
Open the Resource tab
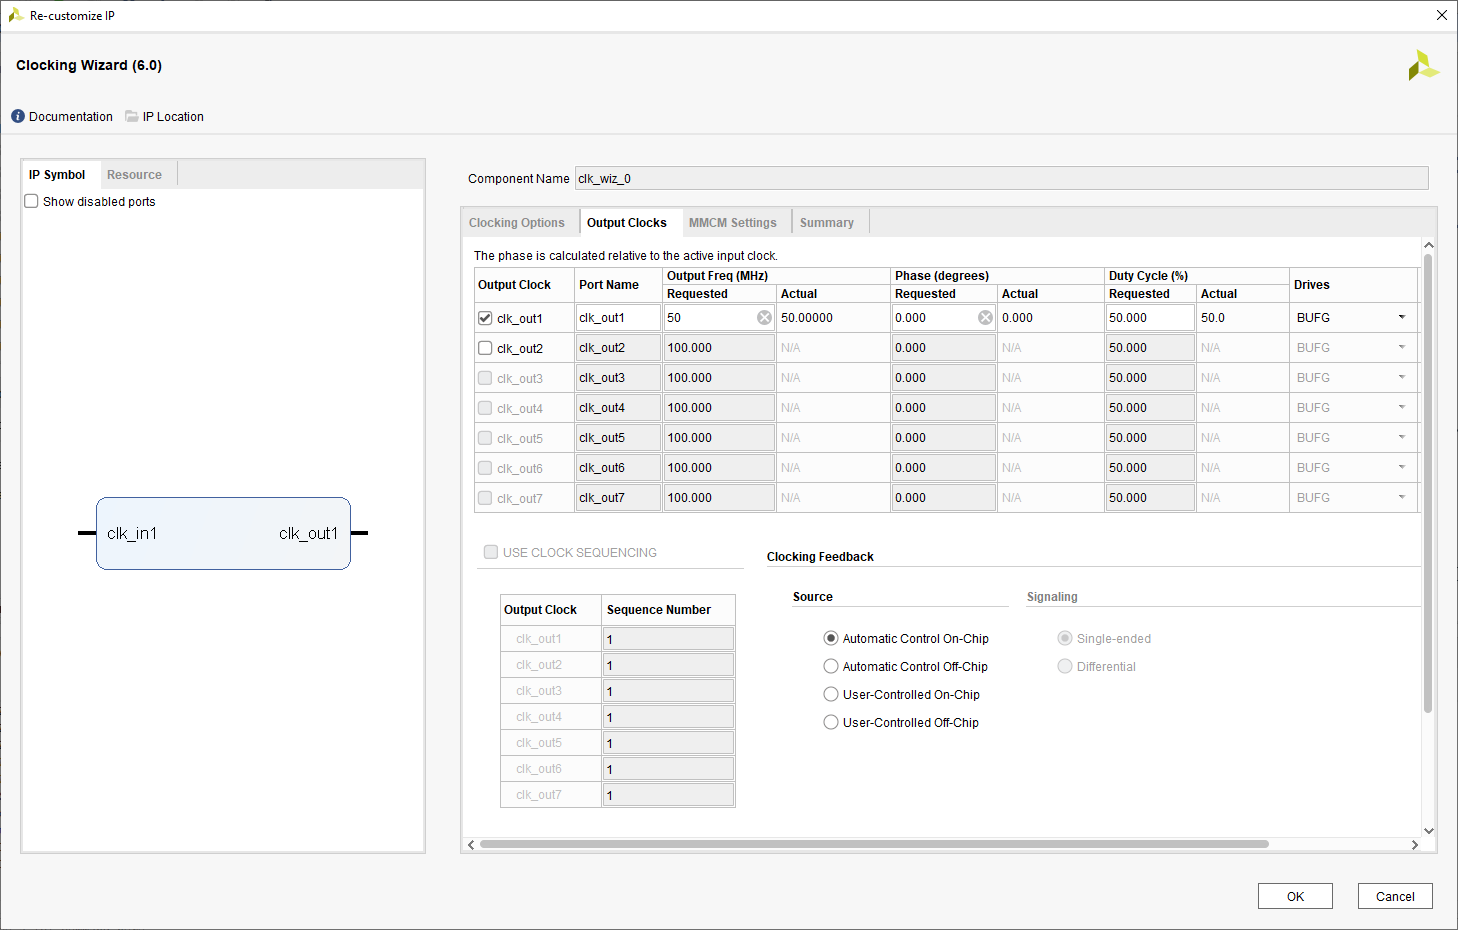(x=135, y=175)
